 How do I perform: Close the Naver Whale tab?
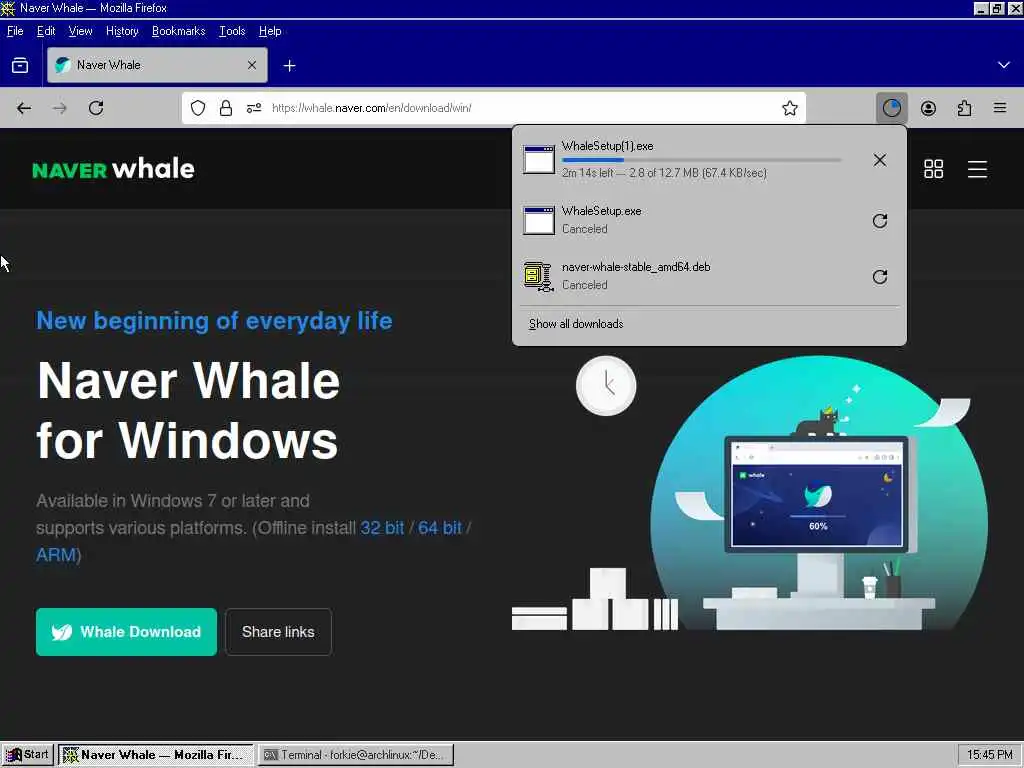click(x=251, y=65)
